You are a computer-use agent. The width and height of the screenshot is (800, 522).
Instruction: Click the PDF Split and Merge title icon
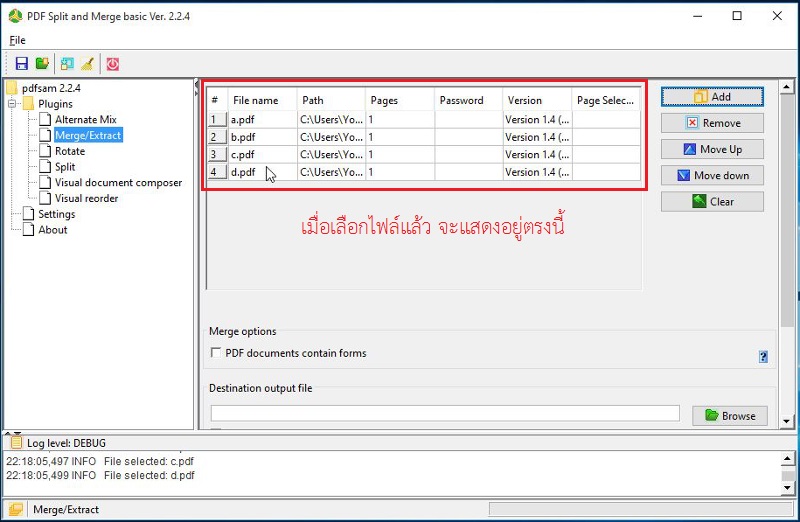(15, 16)
